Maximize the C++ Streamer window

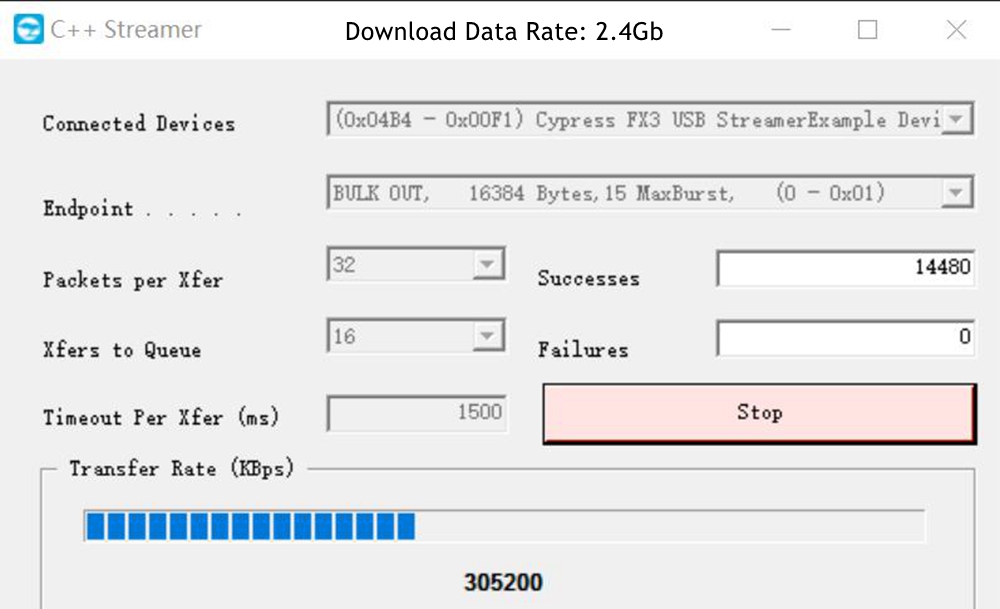pos(867,30)
